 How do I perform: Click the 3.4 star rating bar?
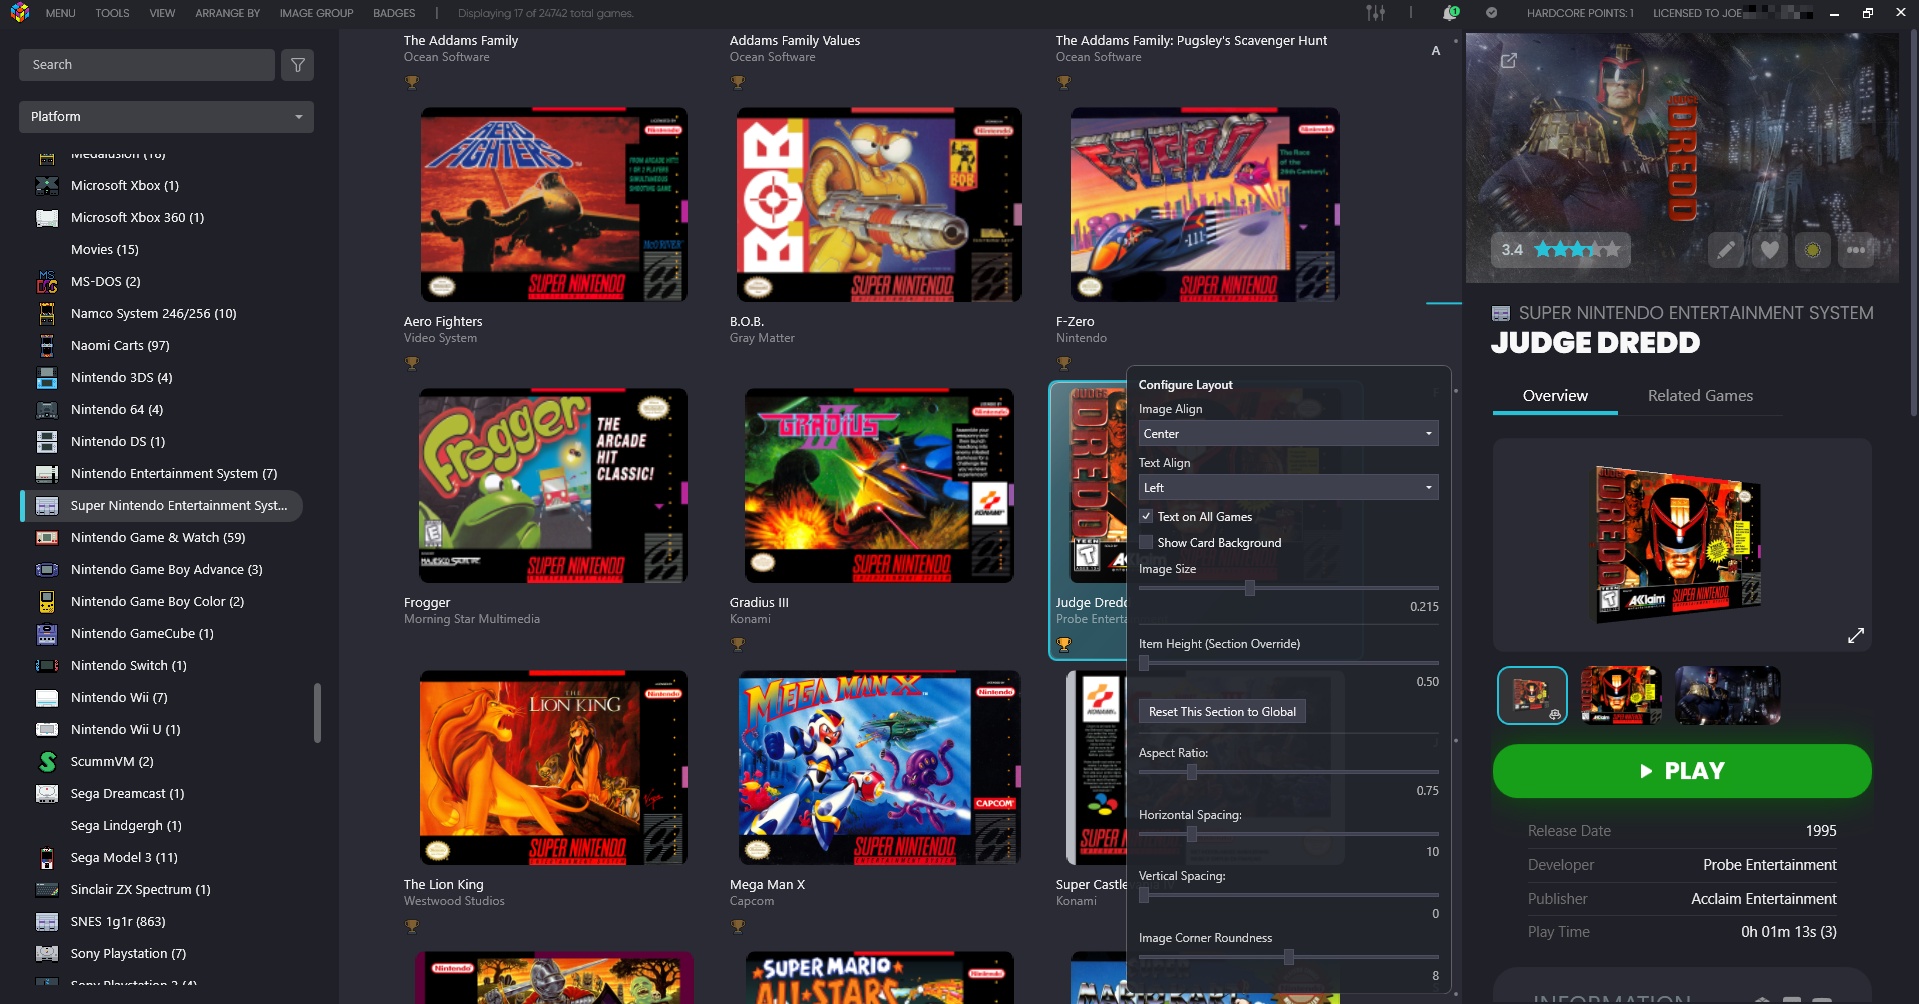point(1561,250)
